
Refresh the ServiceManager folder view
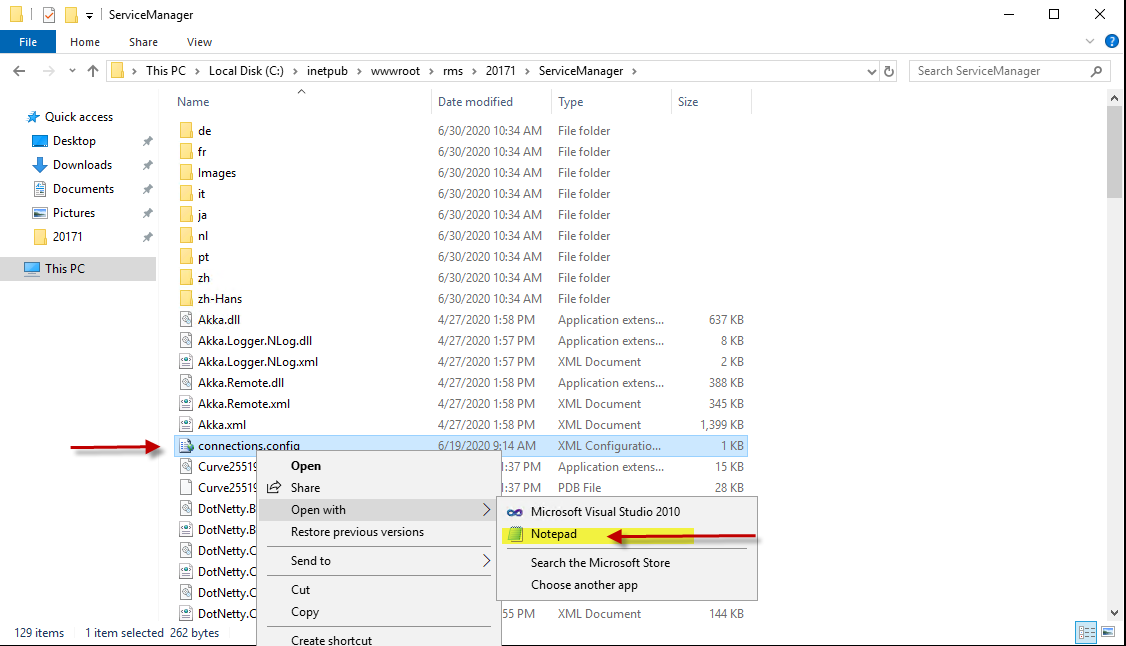[x=889, y=71]
